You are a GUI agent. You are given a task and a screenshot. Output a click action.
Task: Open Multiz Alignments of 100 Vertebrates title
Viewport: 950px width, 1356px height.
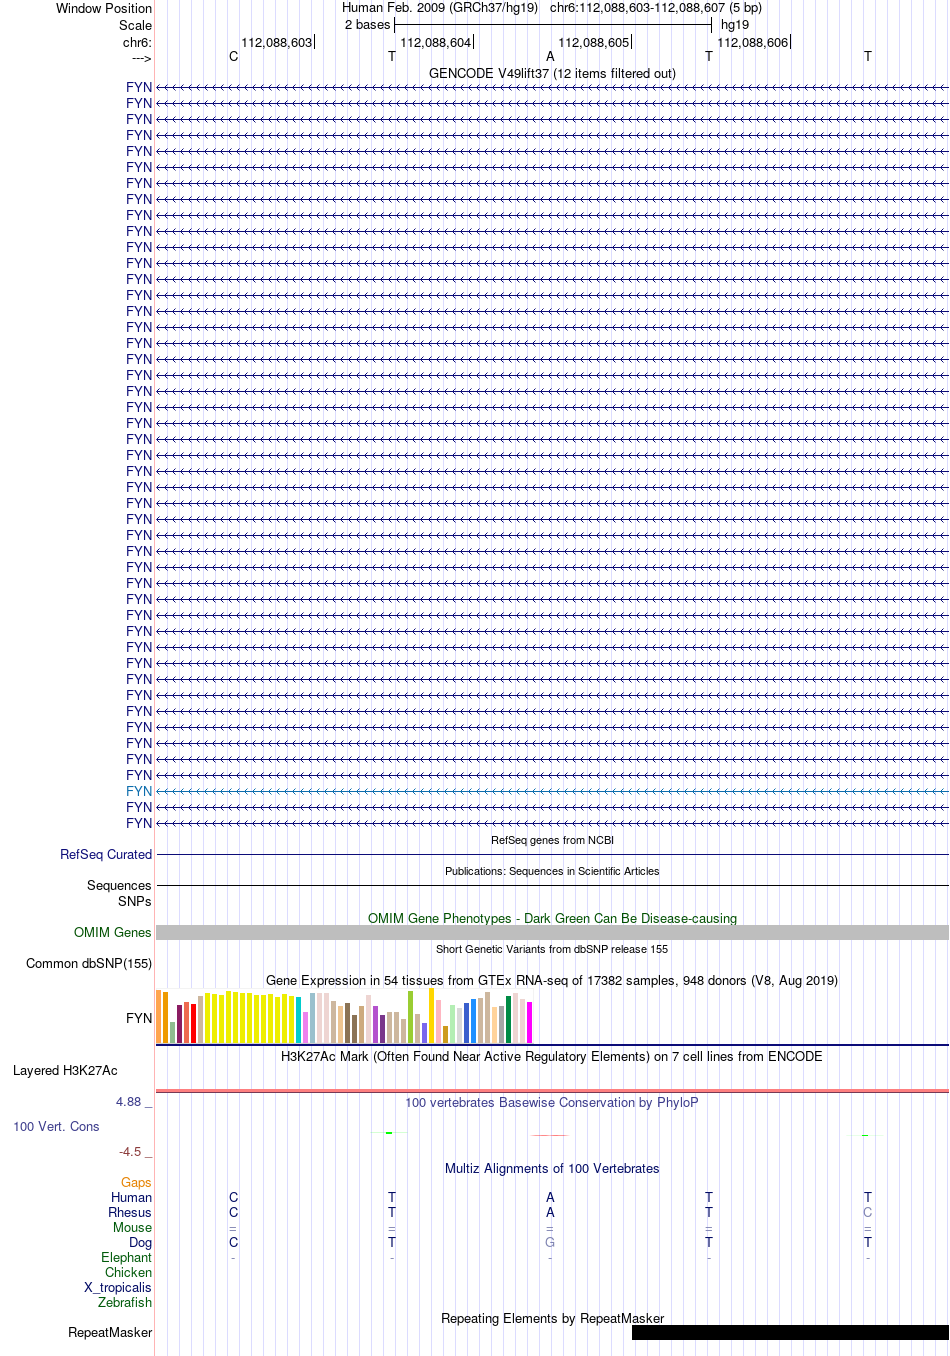click(x=552, y=1169)
